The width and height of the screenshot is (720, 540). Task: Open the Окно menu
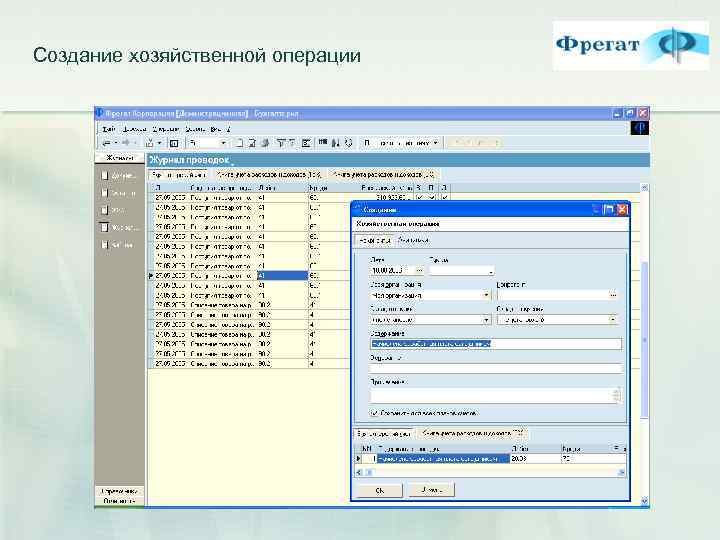click(216, 129)
